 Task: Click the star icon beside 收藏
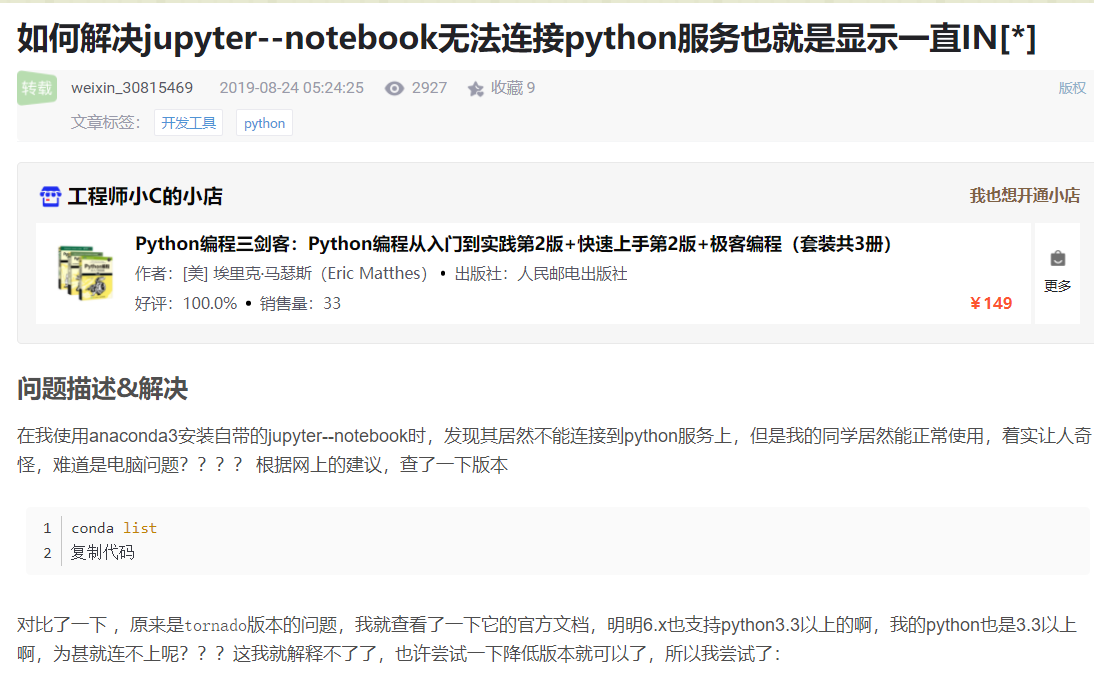476,88
